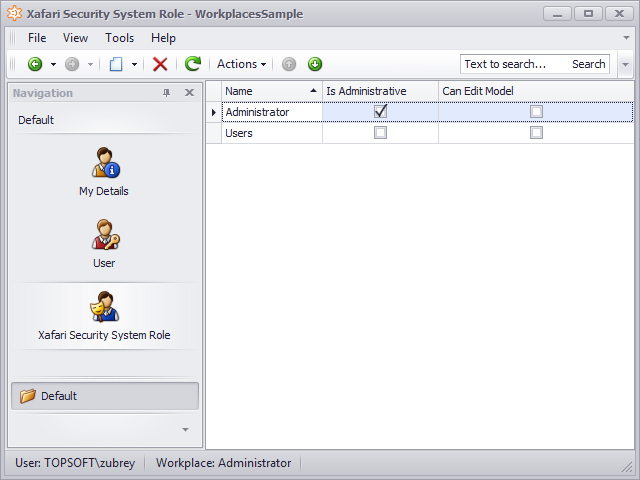
Task: Sort by the Name column header
Action: pos(272,91)
